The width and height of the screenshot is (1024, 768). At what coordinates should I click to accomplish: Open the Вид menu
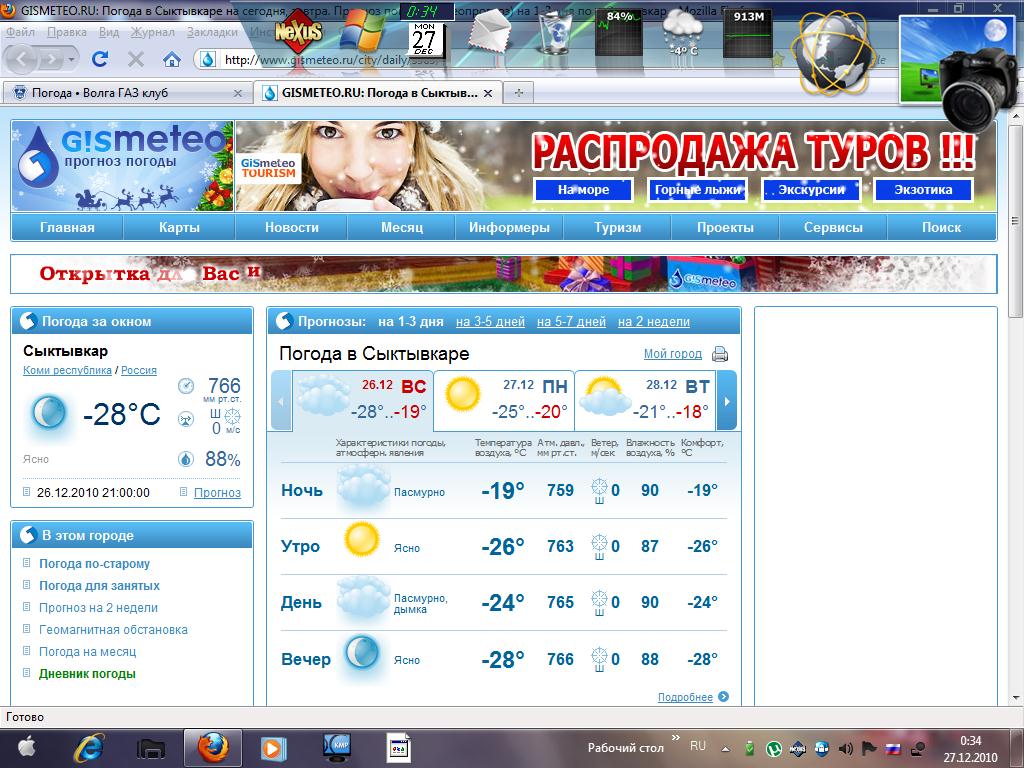(x=109, y=32)
